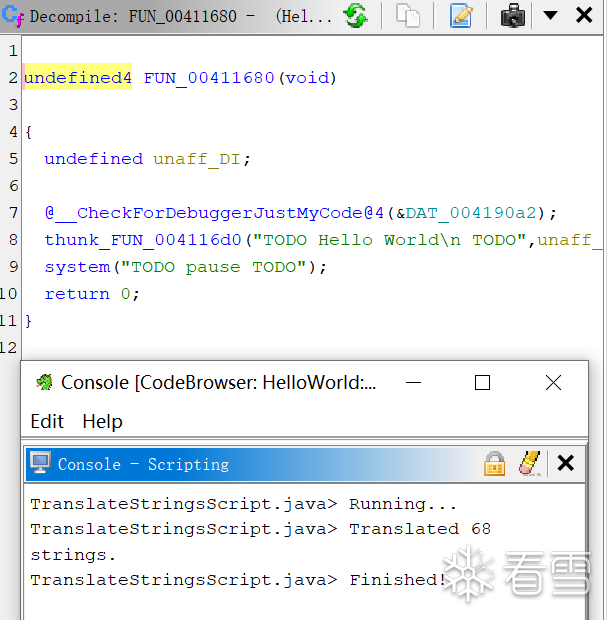The image size is (607, 620).
Task: Click the (void) parameter list
Action: [308, 78]
